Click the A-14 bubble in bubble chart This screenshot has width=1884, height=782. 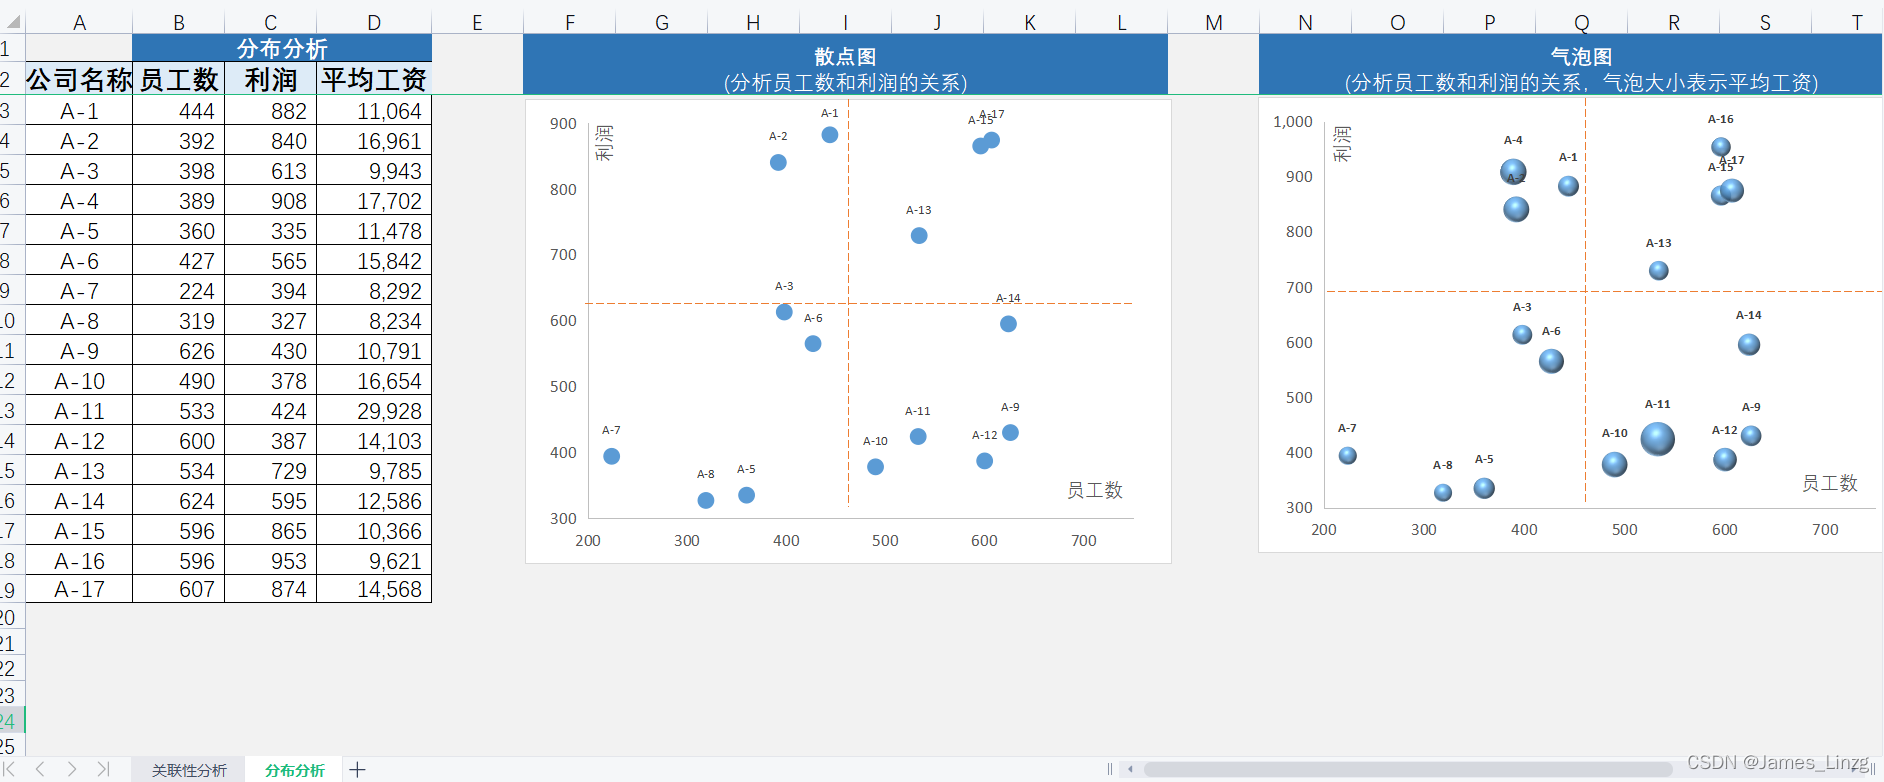click(x=1749, y=345)
